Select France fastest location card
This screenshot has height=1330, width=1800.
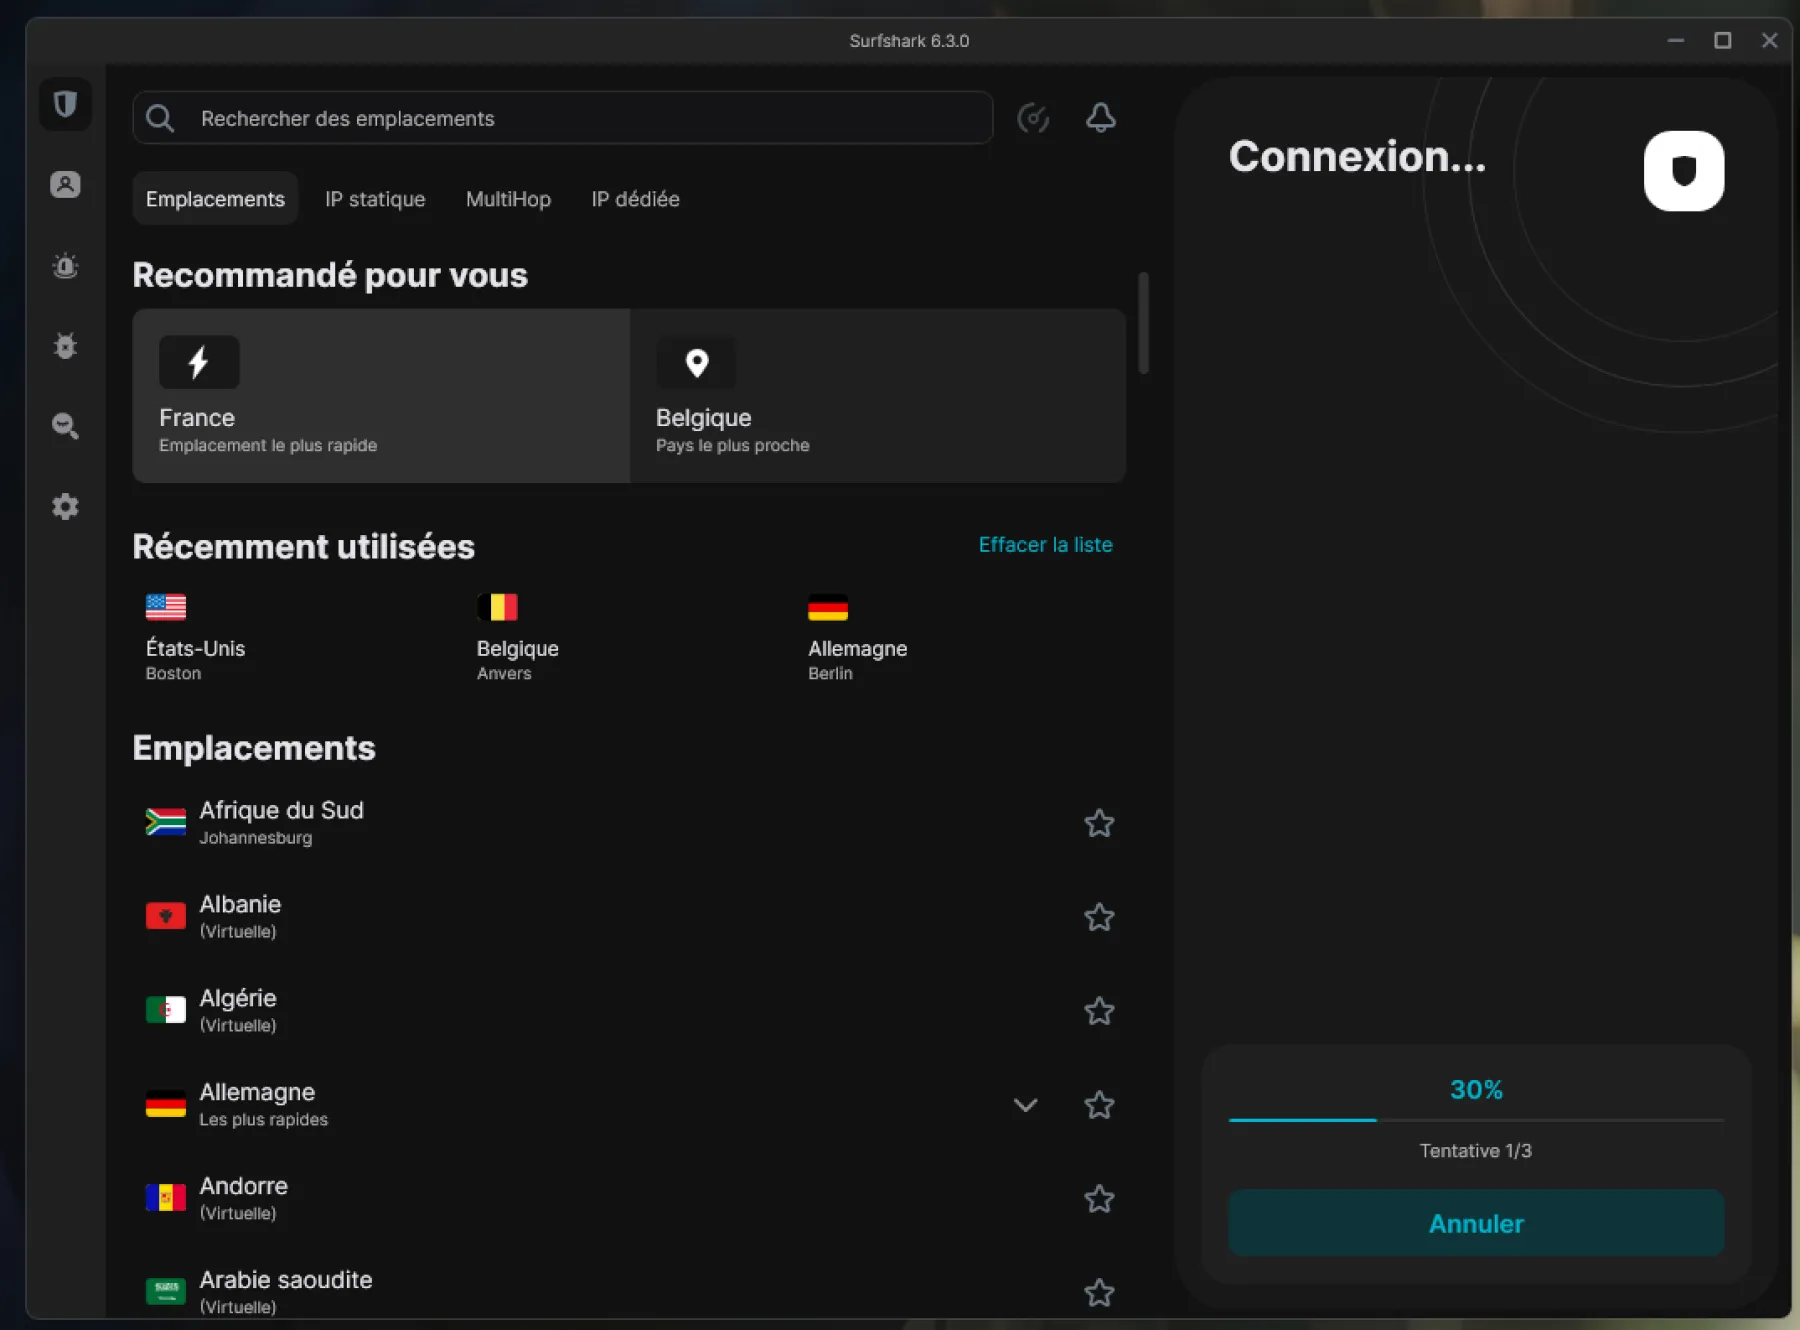380,396
